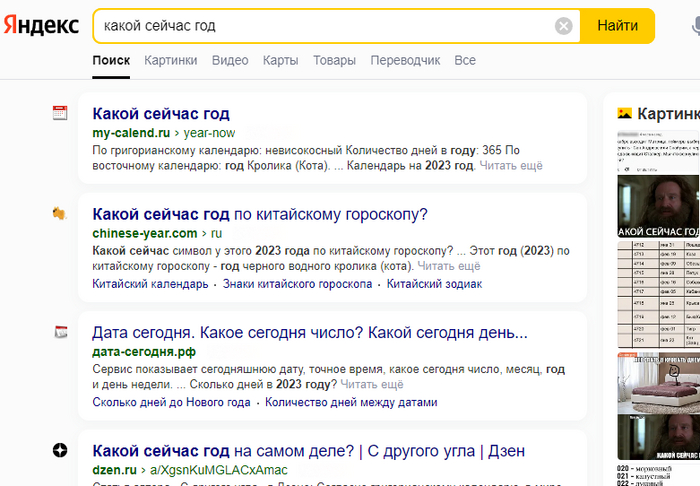Click the year-now path link
The height and width of the screenshot is (486, 700).
(209, 133)
